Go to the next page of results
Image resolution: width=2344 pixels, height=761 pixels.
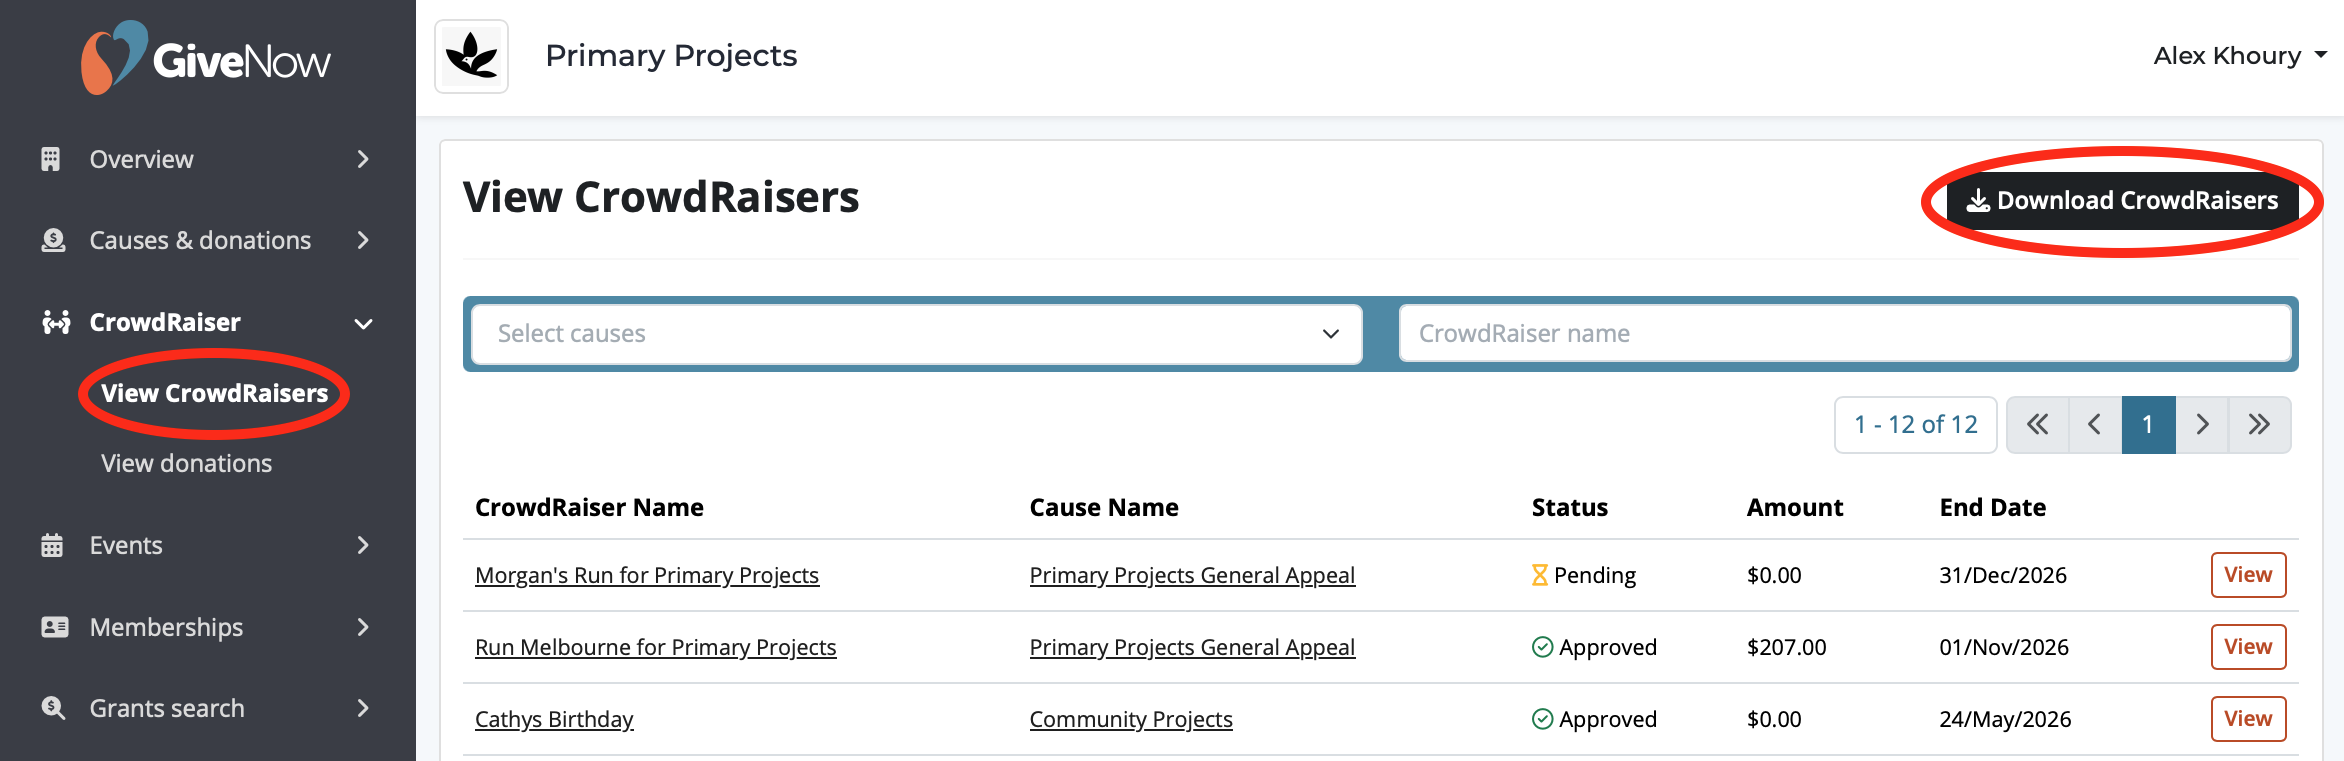pos(2202,425)
